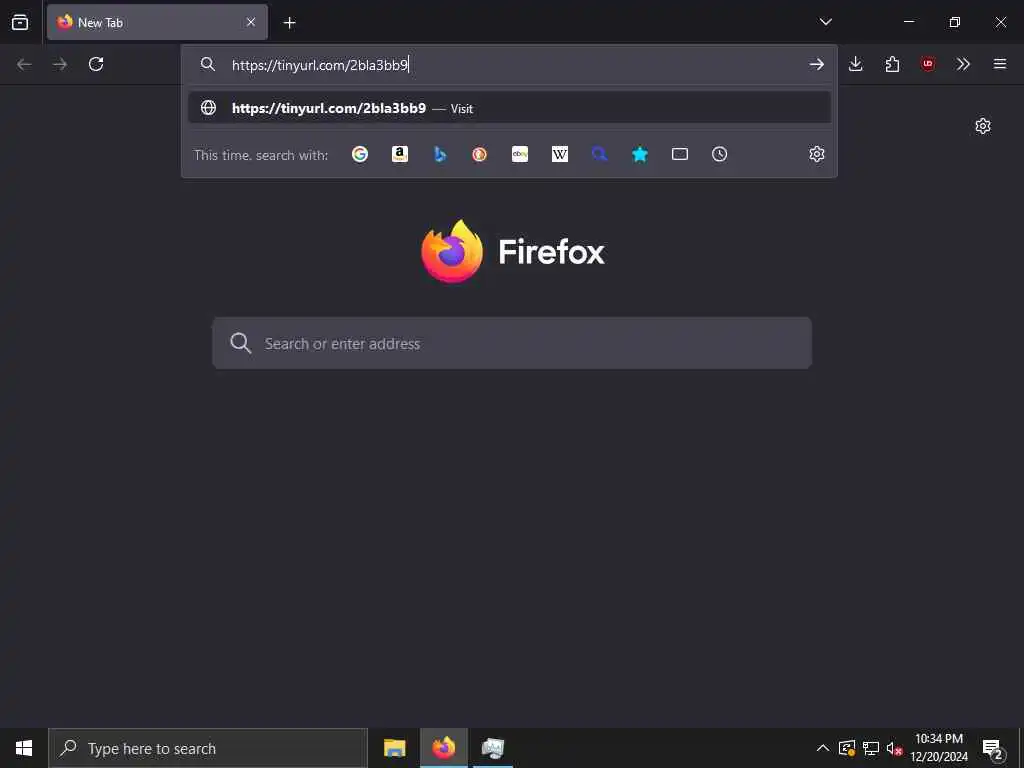1024x768 pixels.
Task: Click the Go arrow in address bar
Action: (816, 64)
